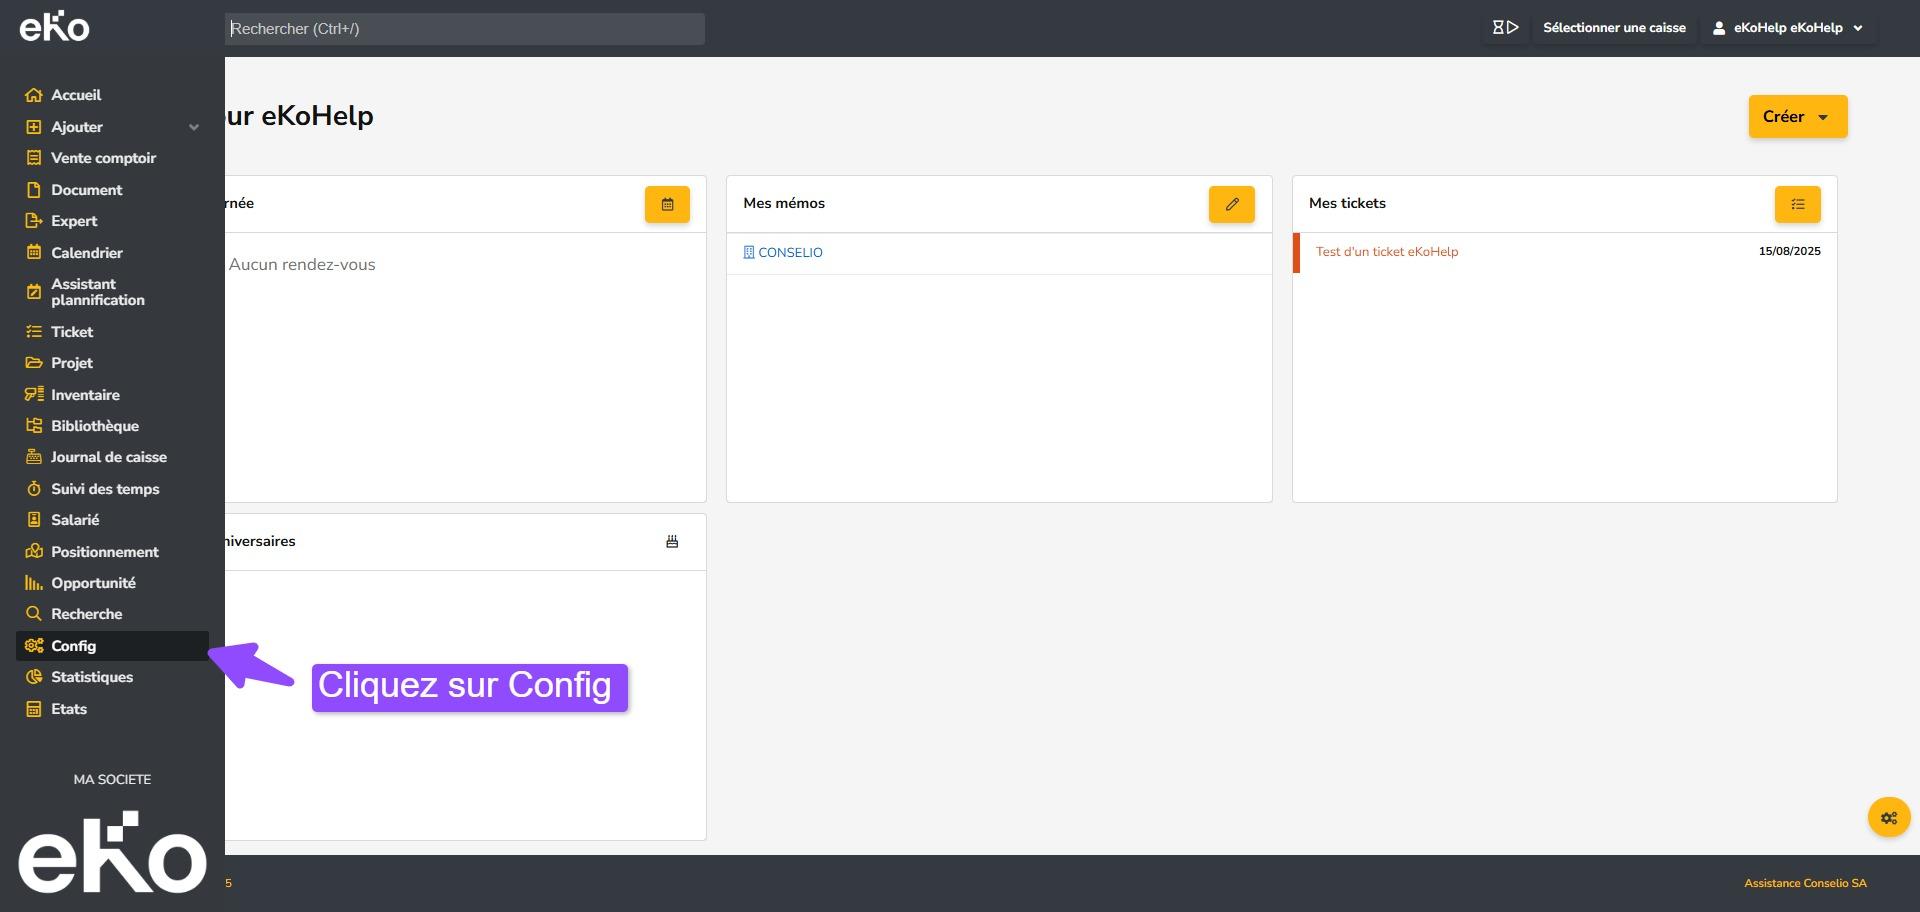
Task: Open the Créer dropdown button
Action: [1797, 117]
